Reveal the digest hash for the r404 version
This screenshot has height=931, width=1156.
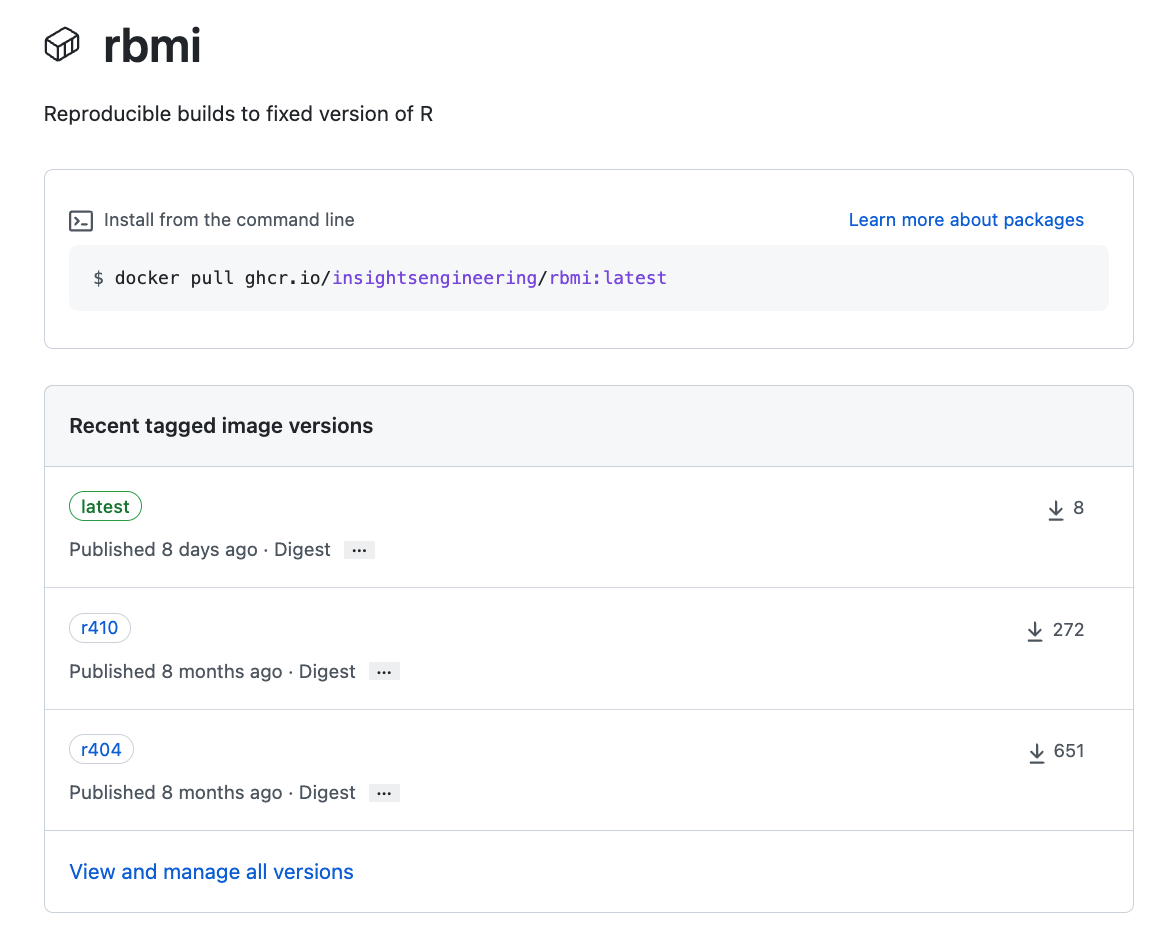(x=384, y=793)
